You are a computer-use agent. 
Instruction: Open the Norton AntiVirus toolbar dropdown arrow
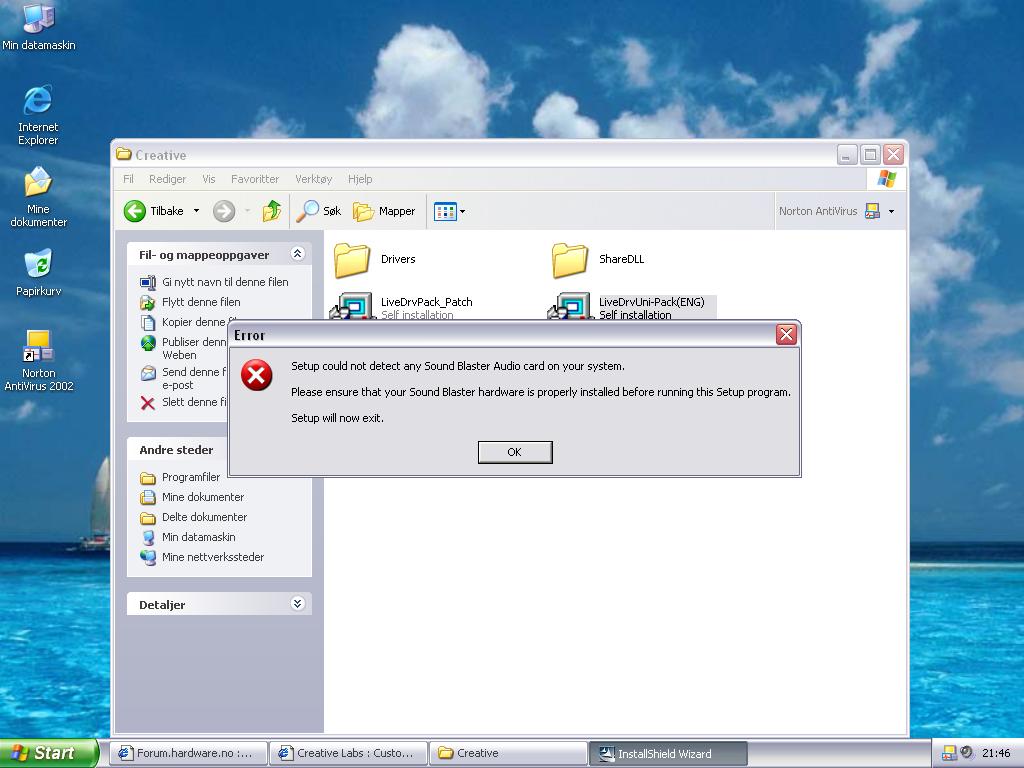(x=891, y=211)
